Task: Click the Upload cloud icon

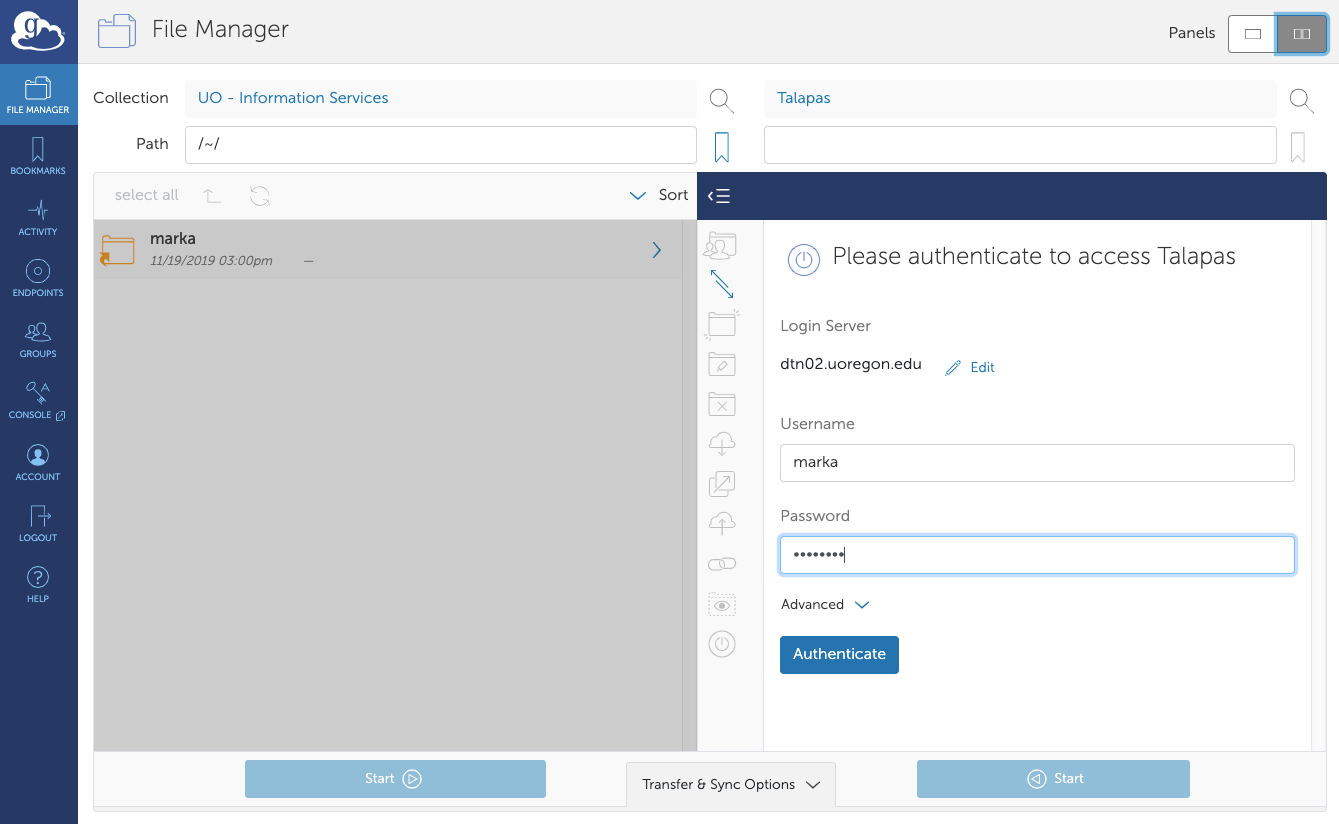Action: (721, 523)
